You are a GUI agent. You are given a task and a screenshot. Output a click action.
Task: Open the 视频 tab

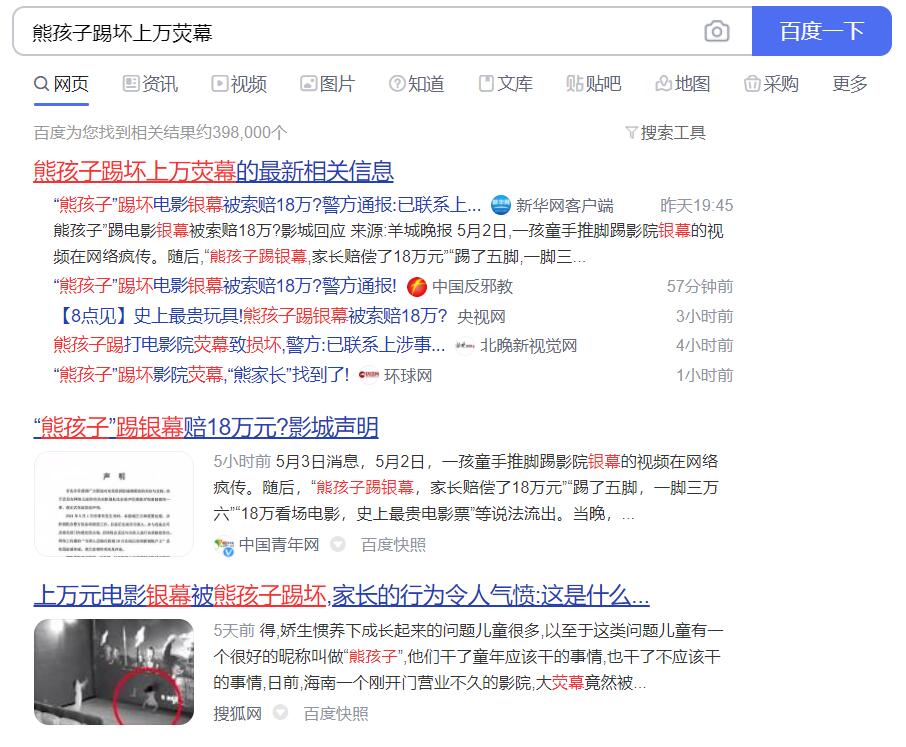pyautogui.click(x=239, y=84)
